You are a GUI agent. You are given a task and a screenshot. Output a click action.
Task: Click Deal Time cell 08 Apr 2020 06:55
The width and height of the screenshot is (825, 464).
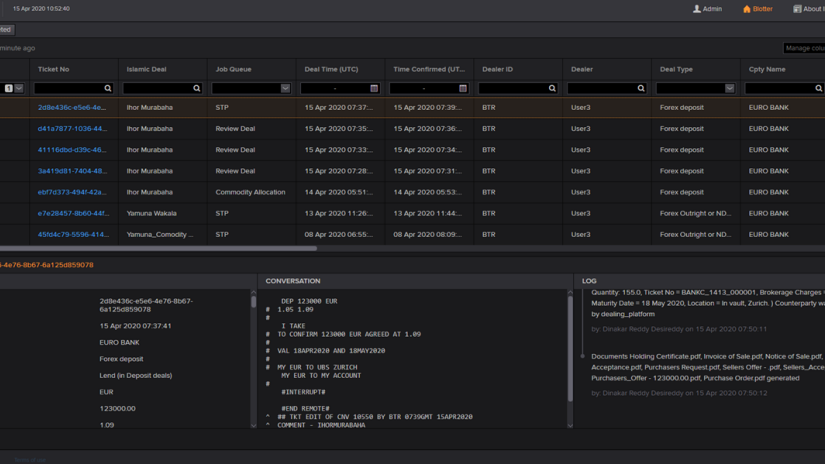coord(338,235)
